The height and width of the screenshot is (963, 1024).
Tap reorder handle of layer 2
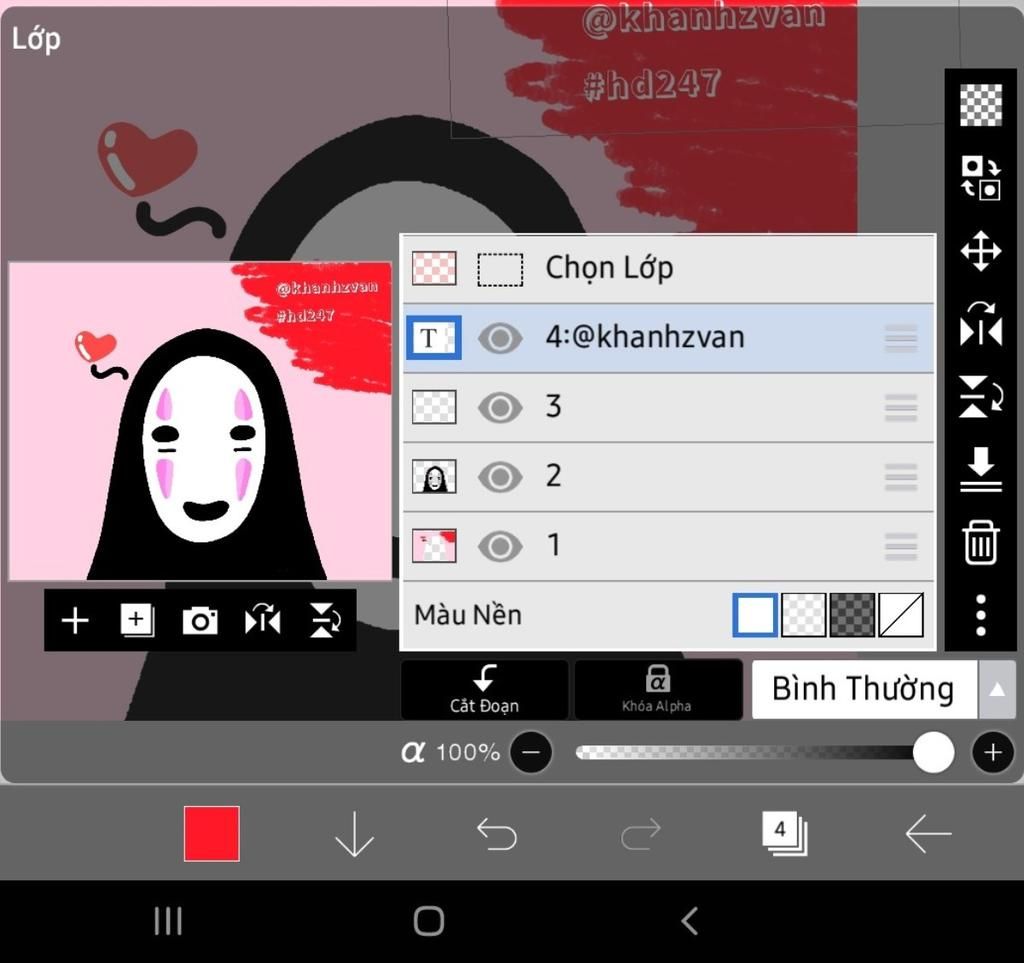[901, 477]
